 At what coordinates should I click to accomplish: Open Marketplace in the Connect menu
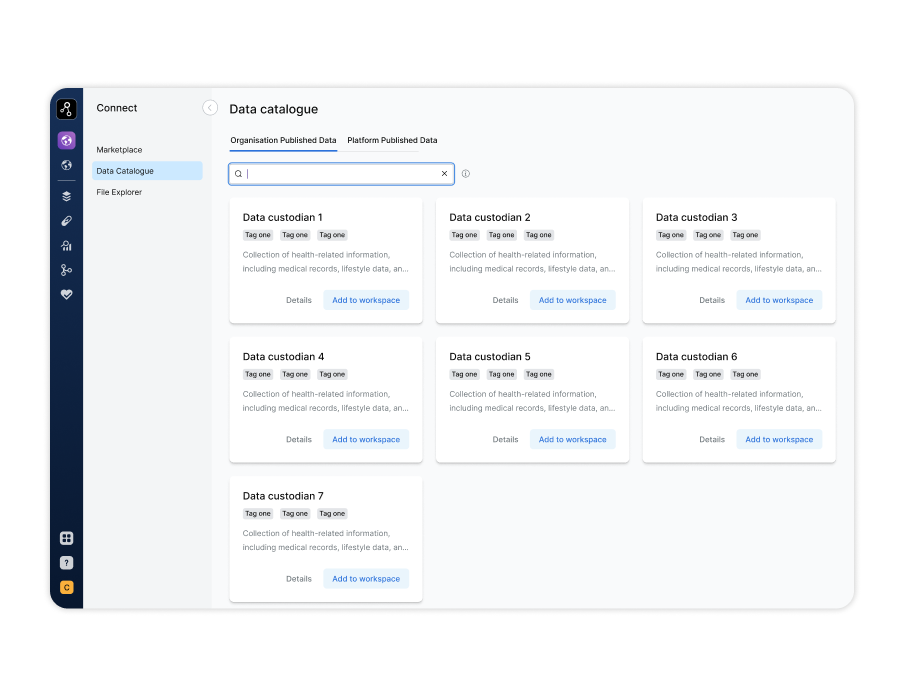click(x=119, y=150)
